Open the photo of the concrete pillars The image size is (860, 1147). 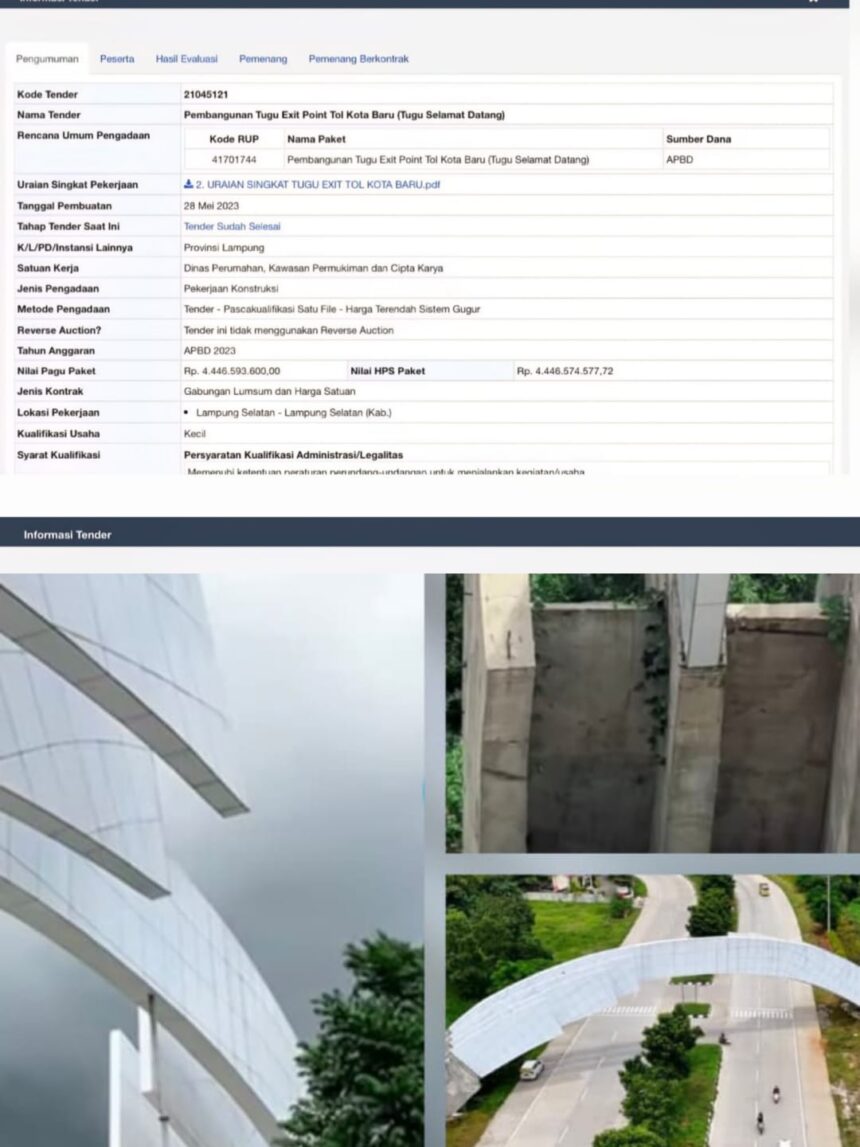coord(652,712)
